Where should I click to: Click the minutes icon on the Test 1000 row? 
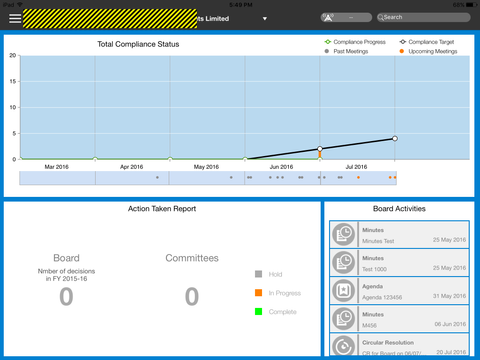[x=344, y=263]
